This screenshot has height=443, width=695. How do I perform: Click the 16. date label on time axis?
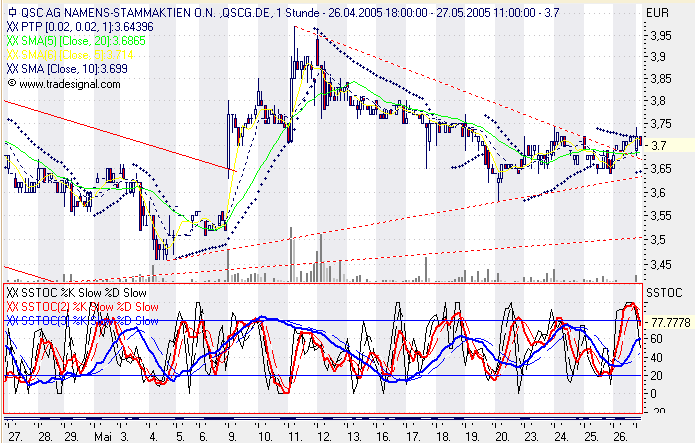[383, 437]
